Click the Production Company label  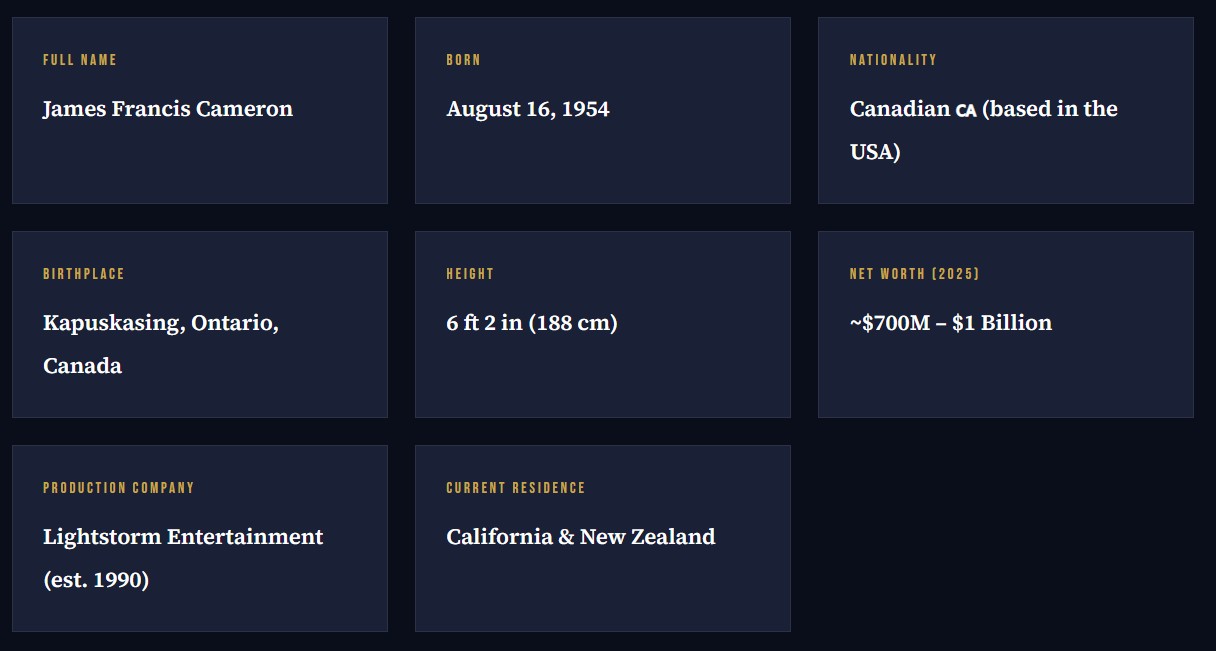pyautogui.click(x=119, y=488)
